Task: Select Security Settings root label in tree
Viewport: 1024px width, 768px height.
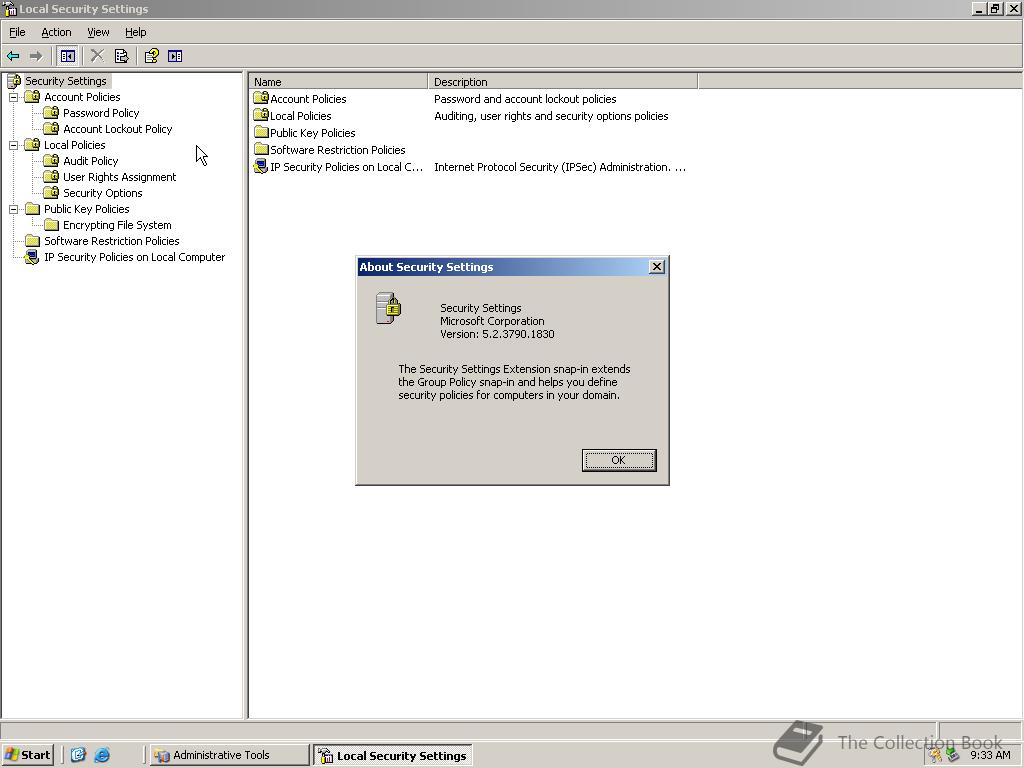Action: pos(66,81)
